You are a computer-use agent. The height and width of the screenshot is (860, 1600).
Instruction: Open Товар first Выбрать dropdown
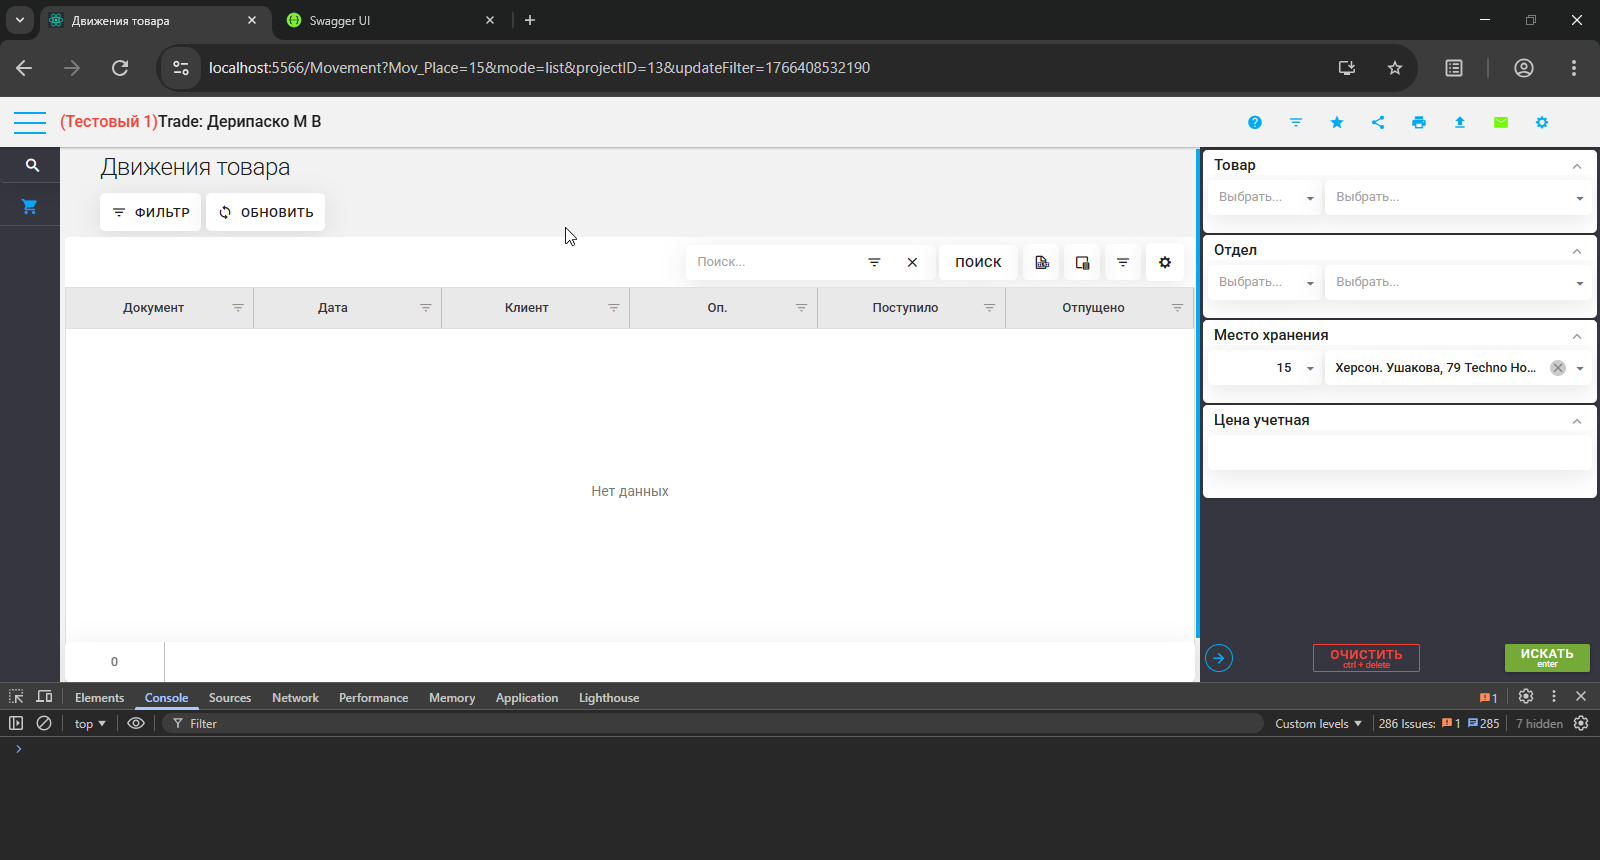point(1265,198)
